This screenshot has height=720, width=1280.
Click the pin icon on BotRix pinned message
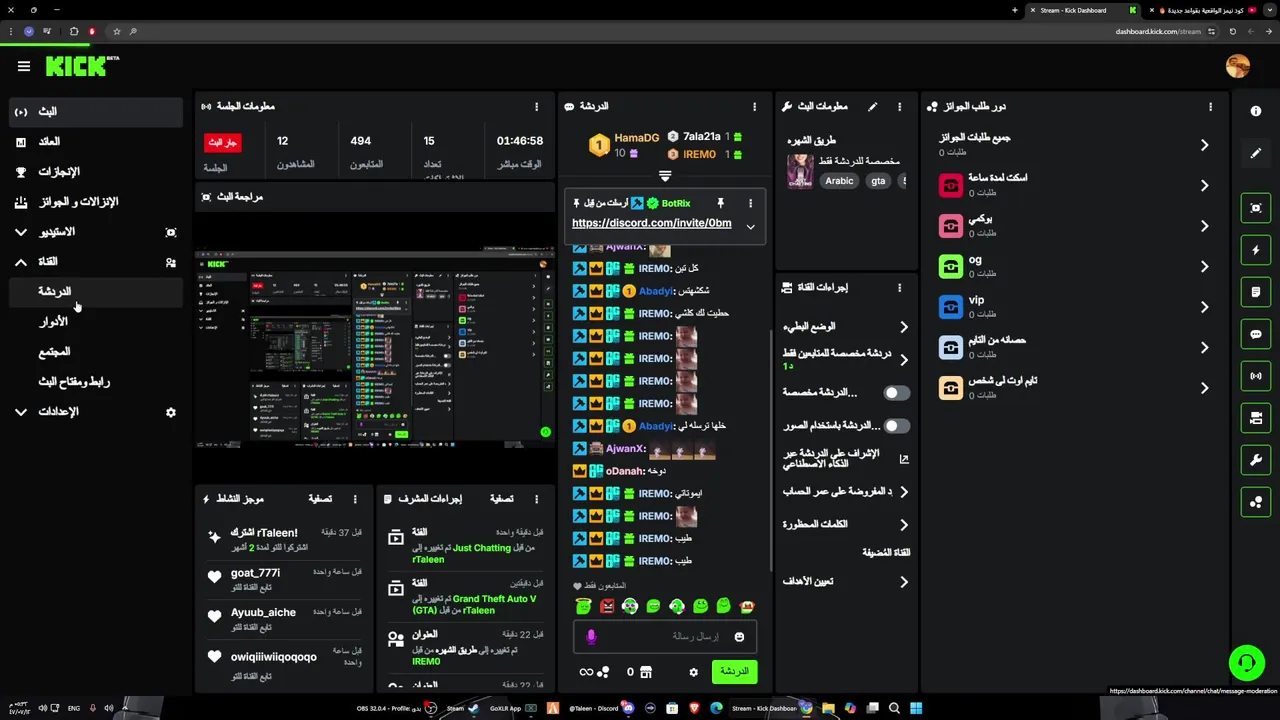[720, 203]
